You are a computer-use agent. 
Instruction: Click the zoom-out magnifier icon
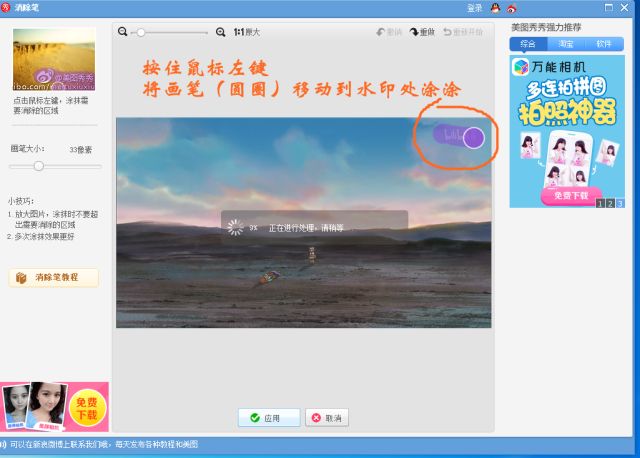click(x=122, y=31)
